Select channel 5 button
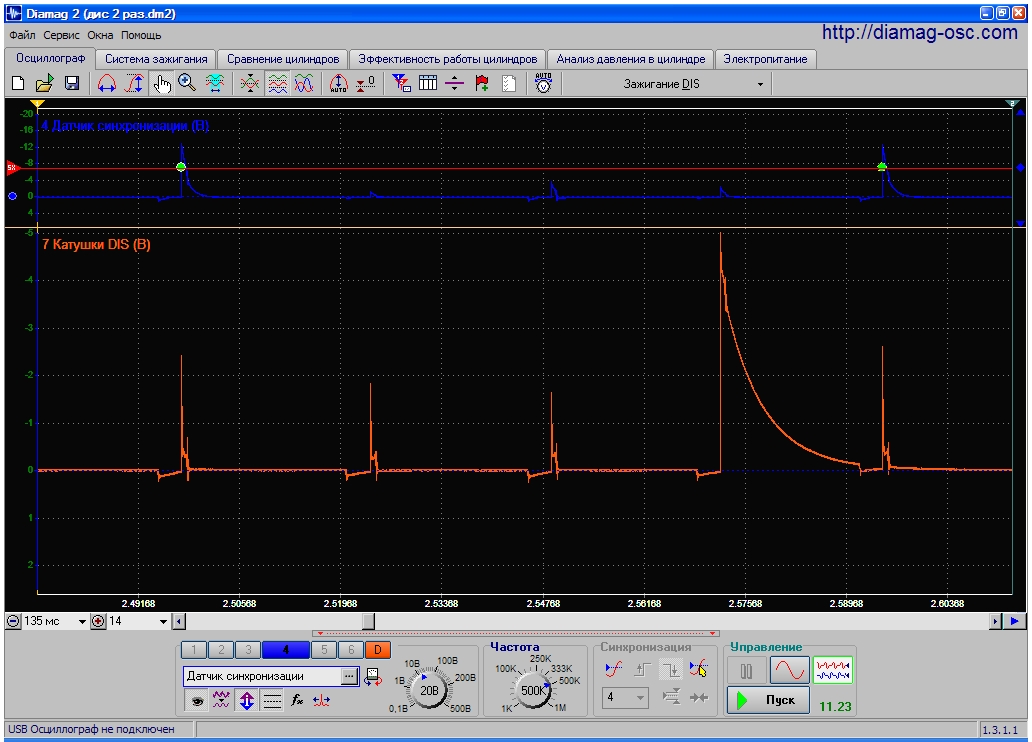This screenshot has width=1032, height=742. click(x=324, y=650)
